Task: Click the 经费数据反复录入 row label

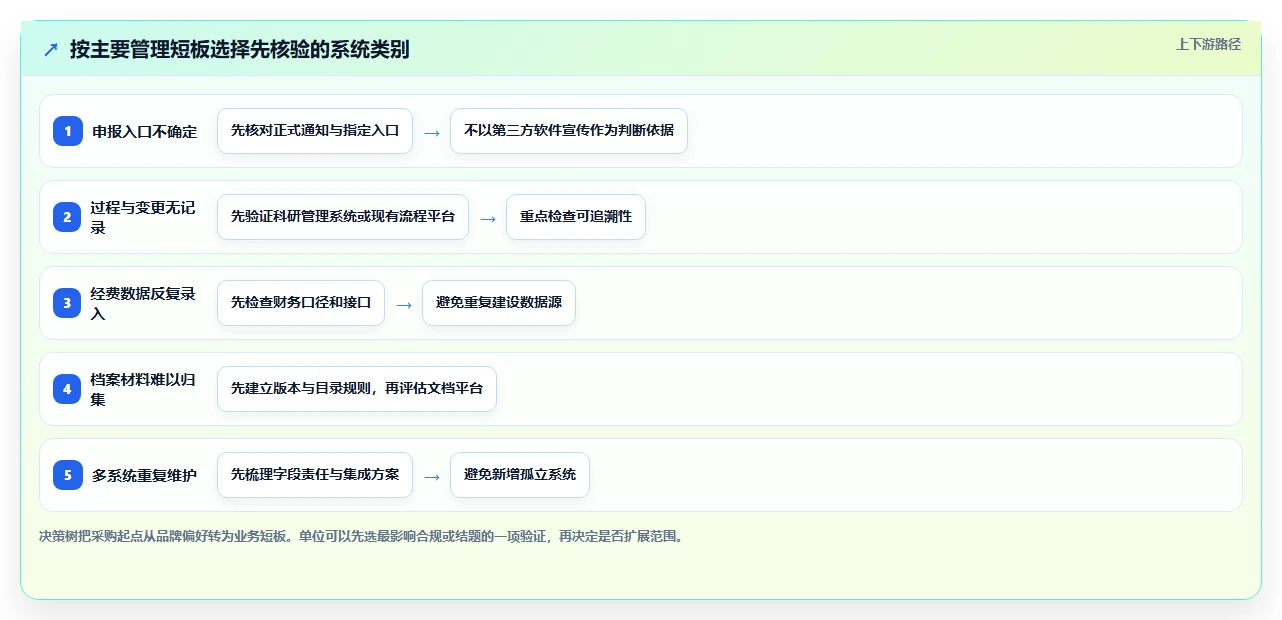Action: [143, 303]
